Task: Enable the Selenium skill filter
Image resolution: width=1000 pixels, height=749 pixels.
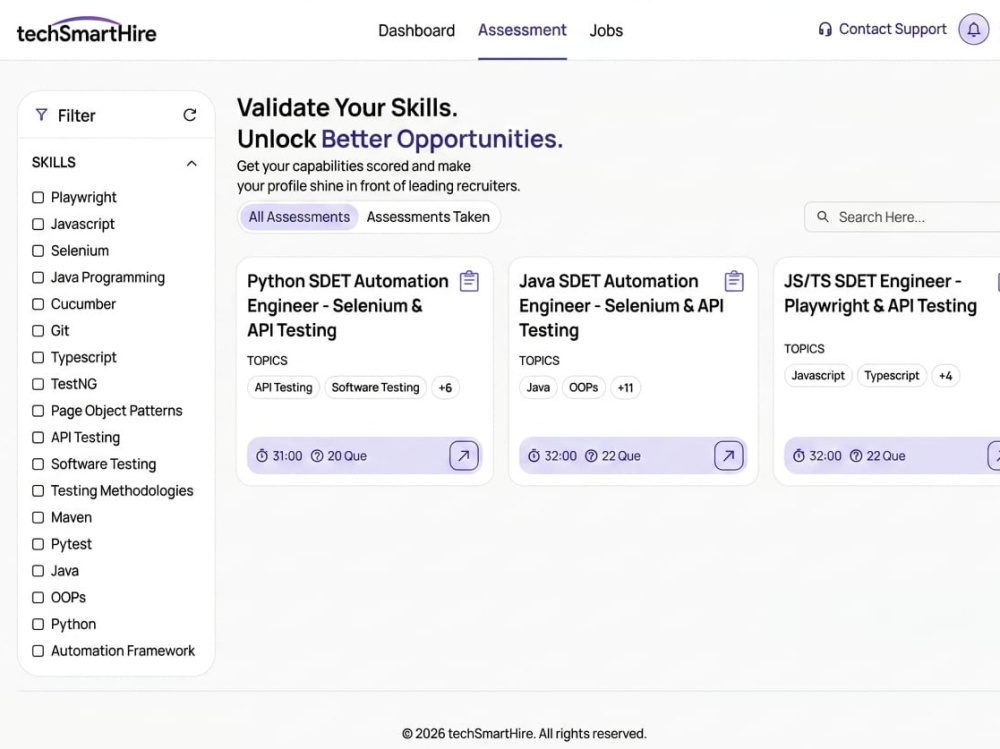Action: (x=38, y=251)
